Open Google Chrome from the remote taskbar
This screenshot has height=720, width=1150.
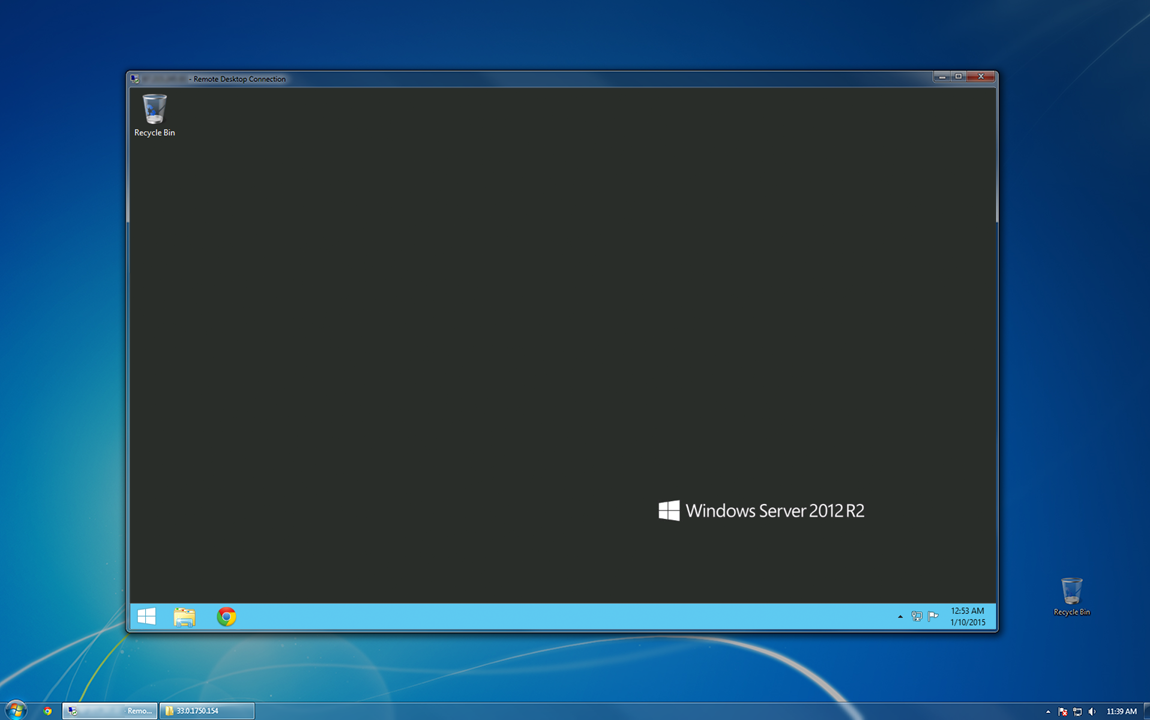point(226,616)
